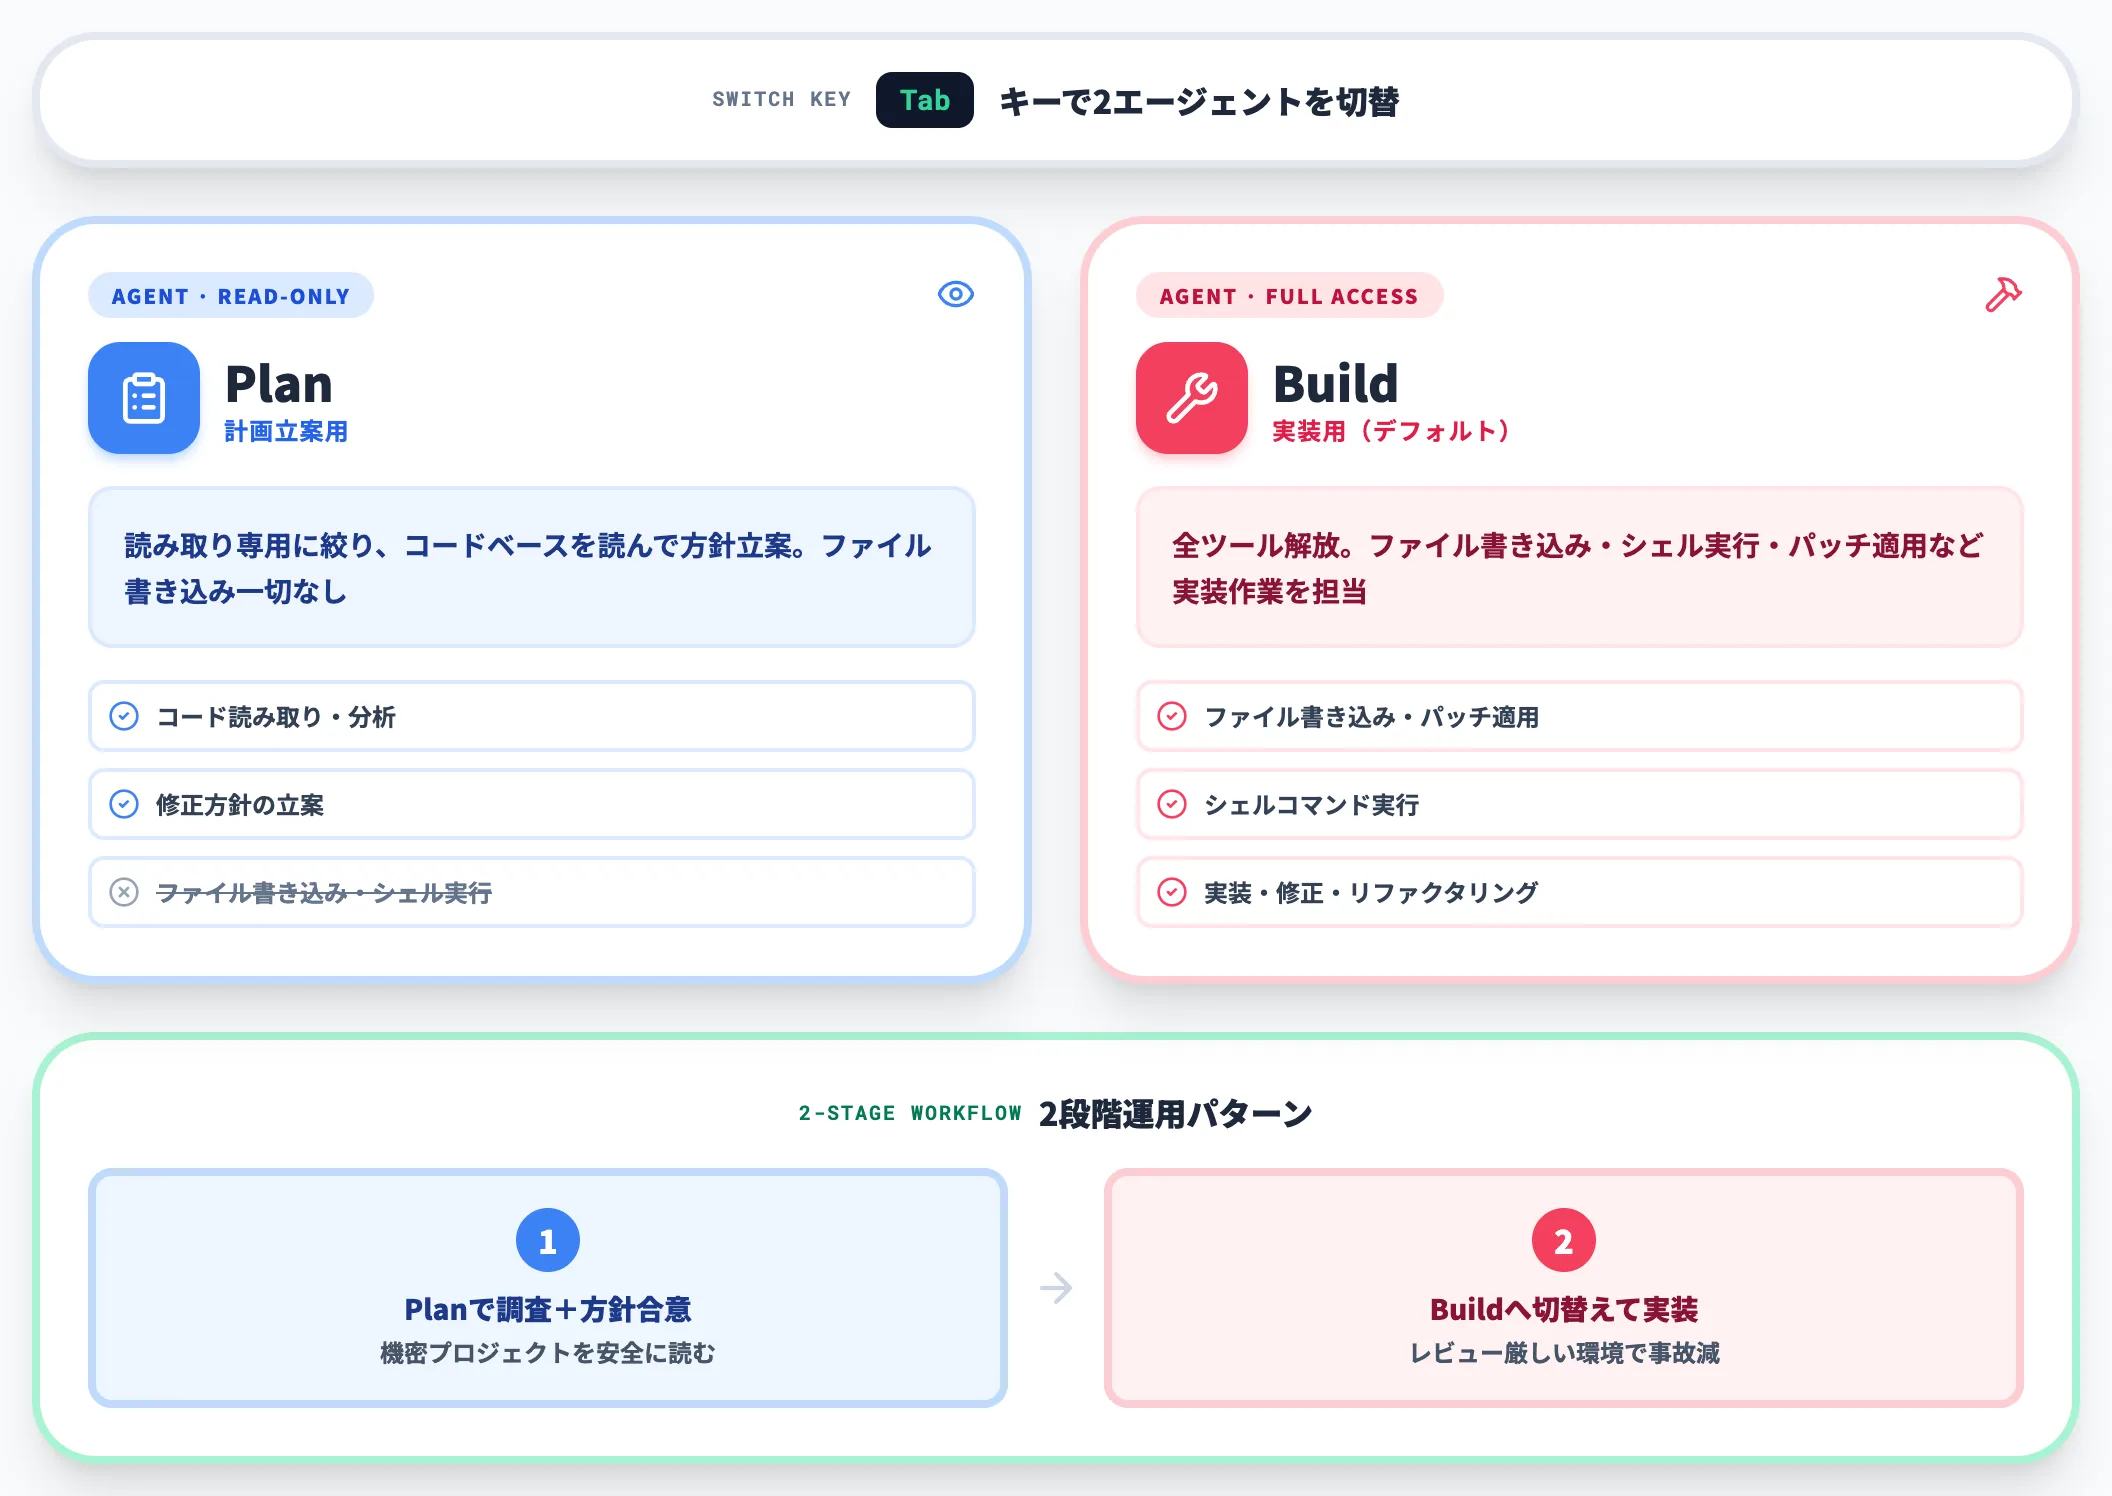This screenshot has height=1496, width=2112.
Task: Click the AGENT · READ-ONLY badge
Action: [x=231, y=296]
